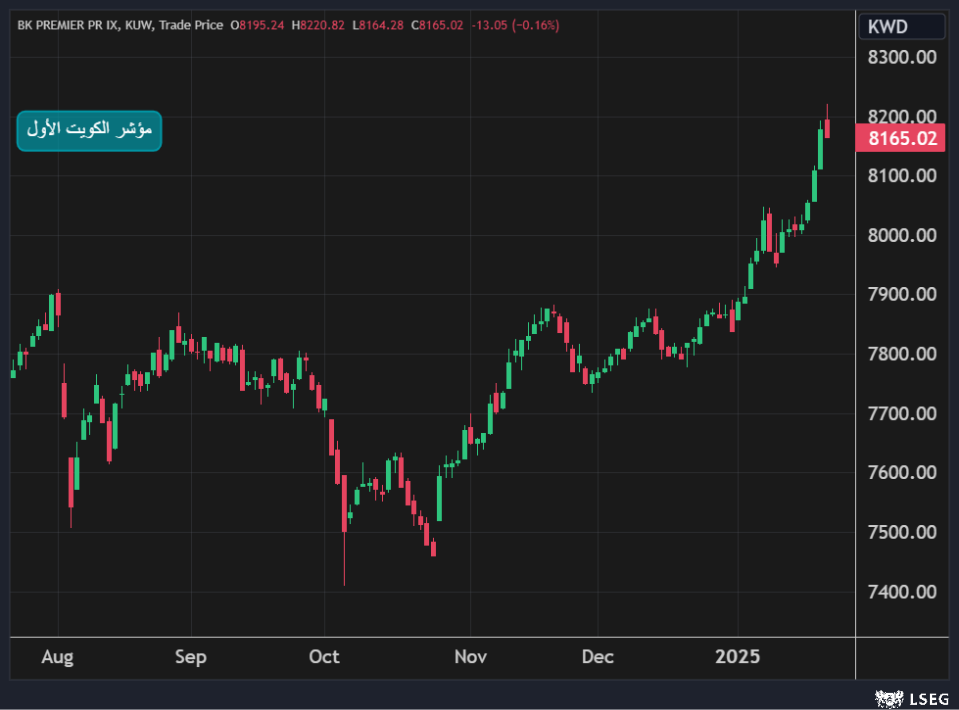Click the 2025 year marker on time axis

pyautogui.click(x=738, y=657)
